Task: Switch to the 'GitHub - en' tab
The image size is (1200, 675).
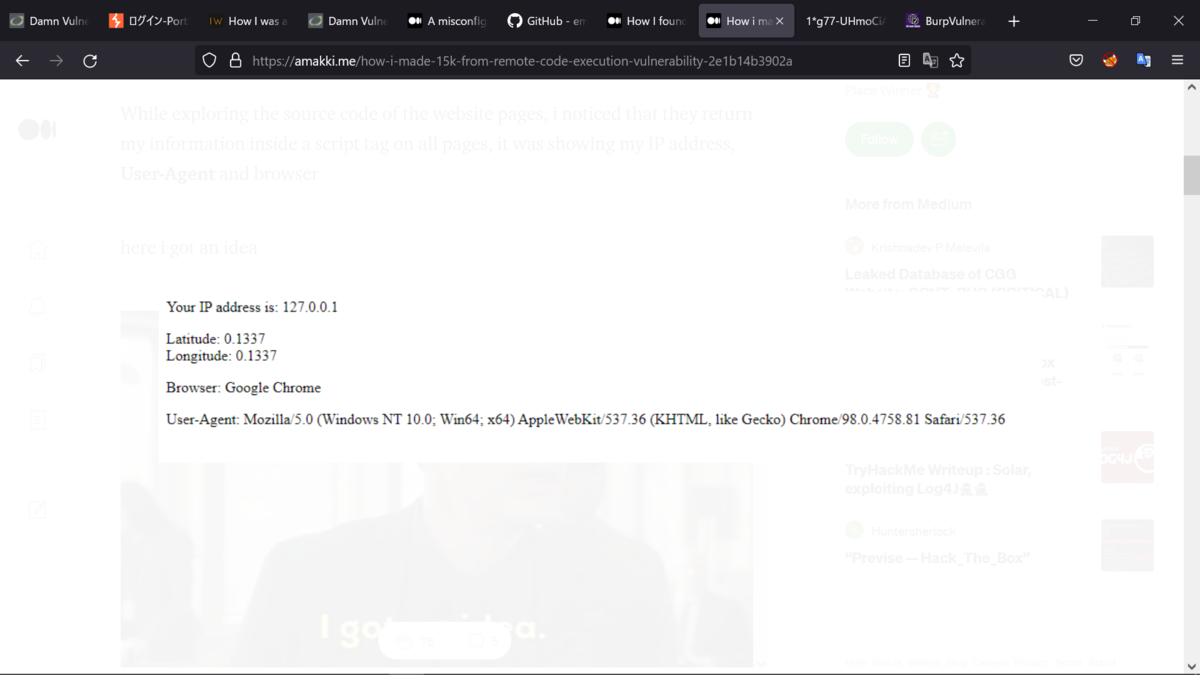Action: tap(547, 21)
